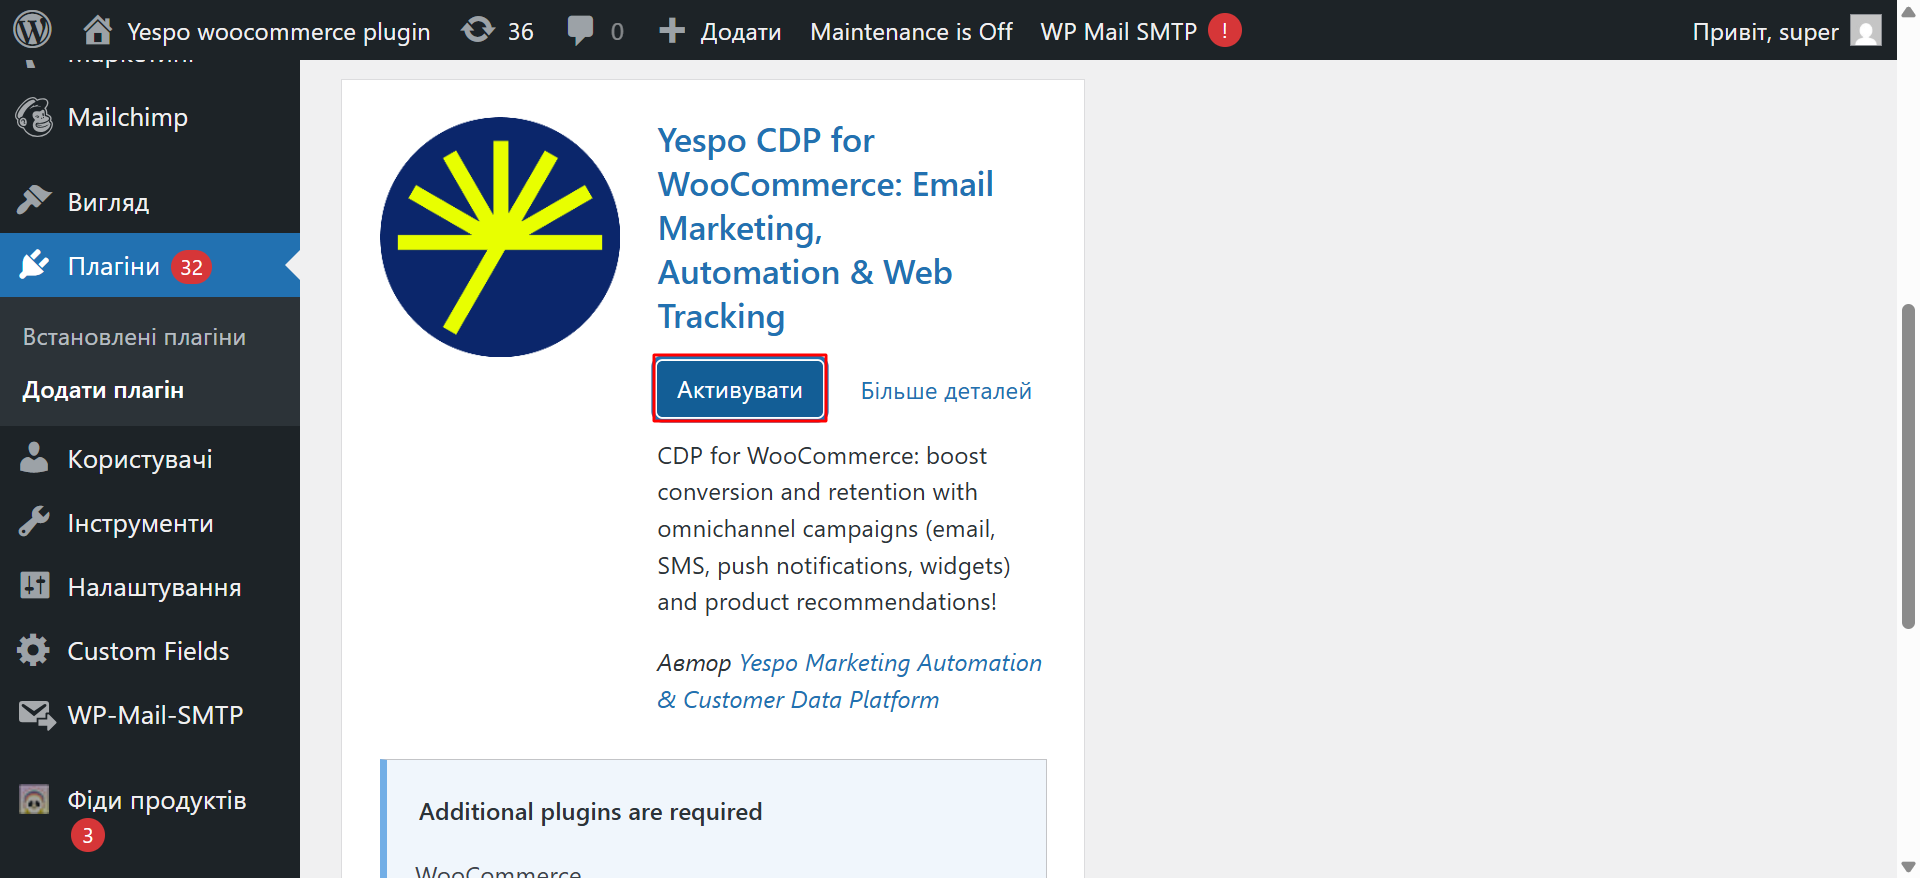Click the Mailchimp monkey icon
Image resolution: width=1920 pixels, height=878 pixels.
point(35,117)
